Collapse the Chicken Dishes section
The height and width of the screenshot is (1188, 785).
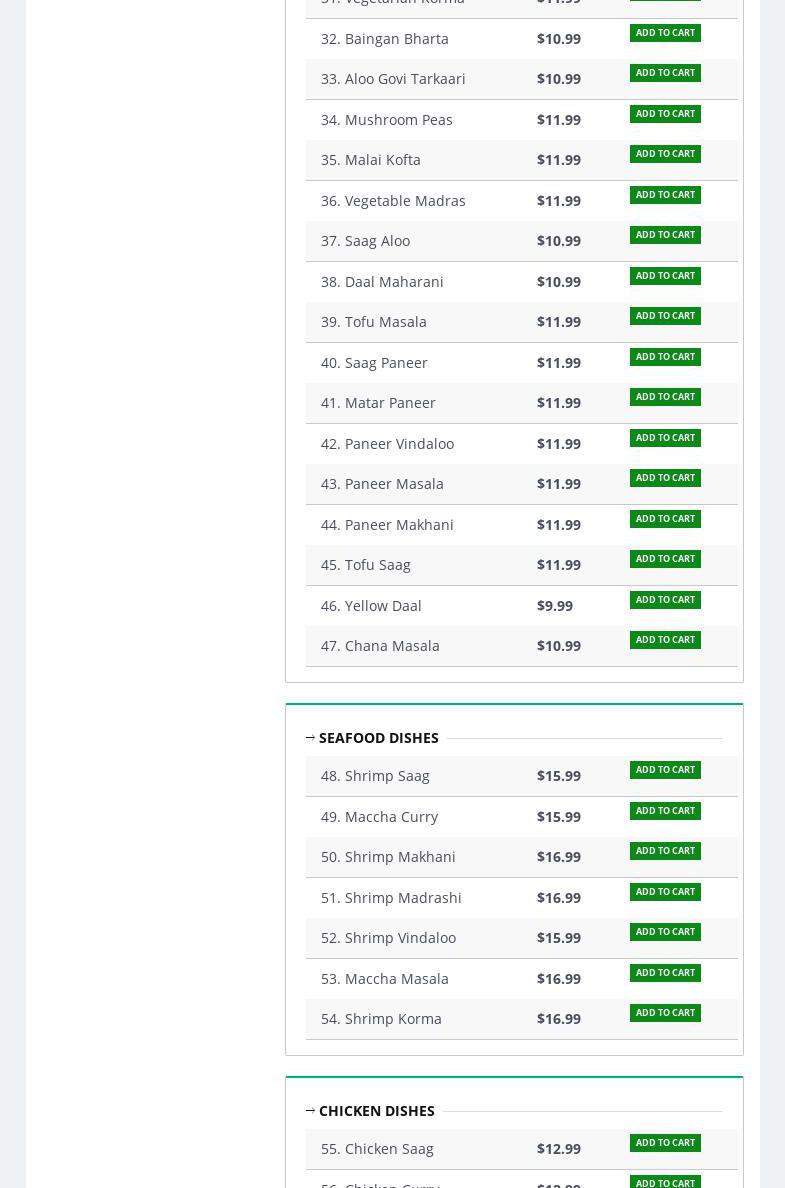pyautogui.click(x=311, y=1111)
